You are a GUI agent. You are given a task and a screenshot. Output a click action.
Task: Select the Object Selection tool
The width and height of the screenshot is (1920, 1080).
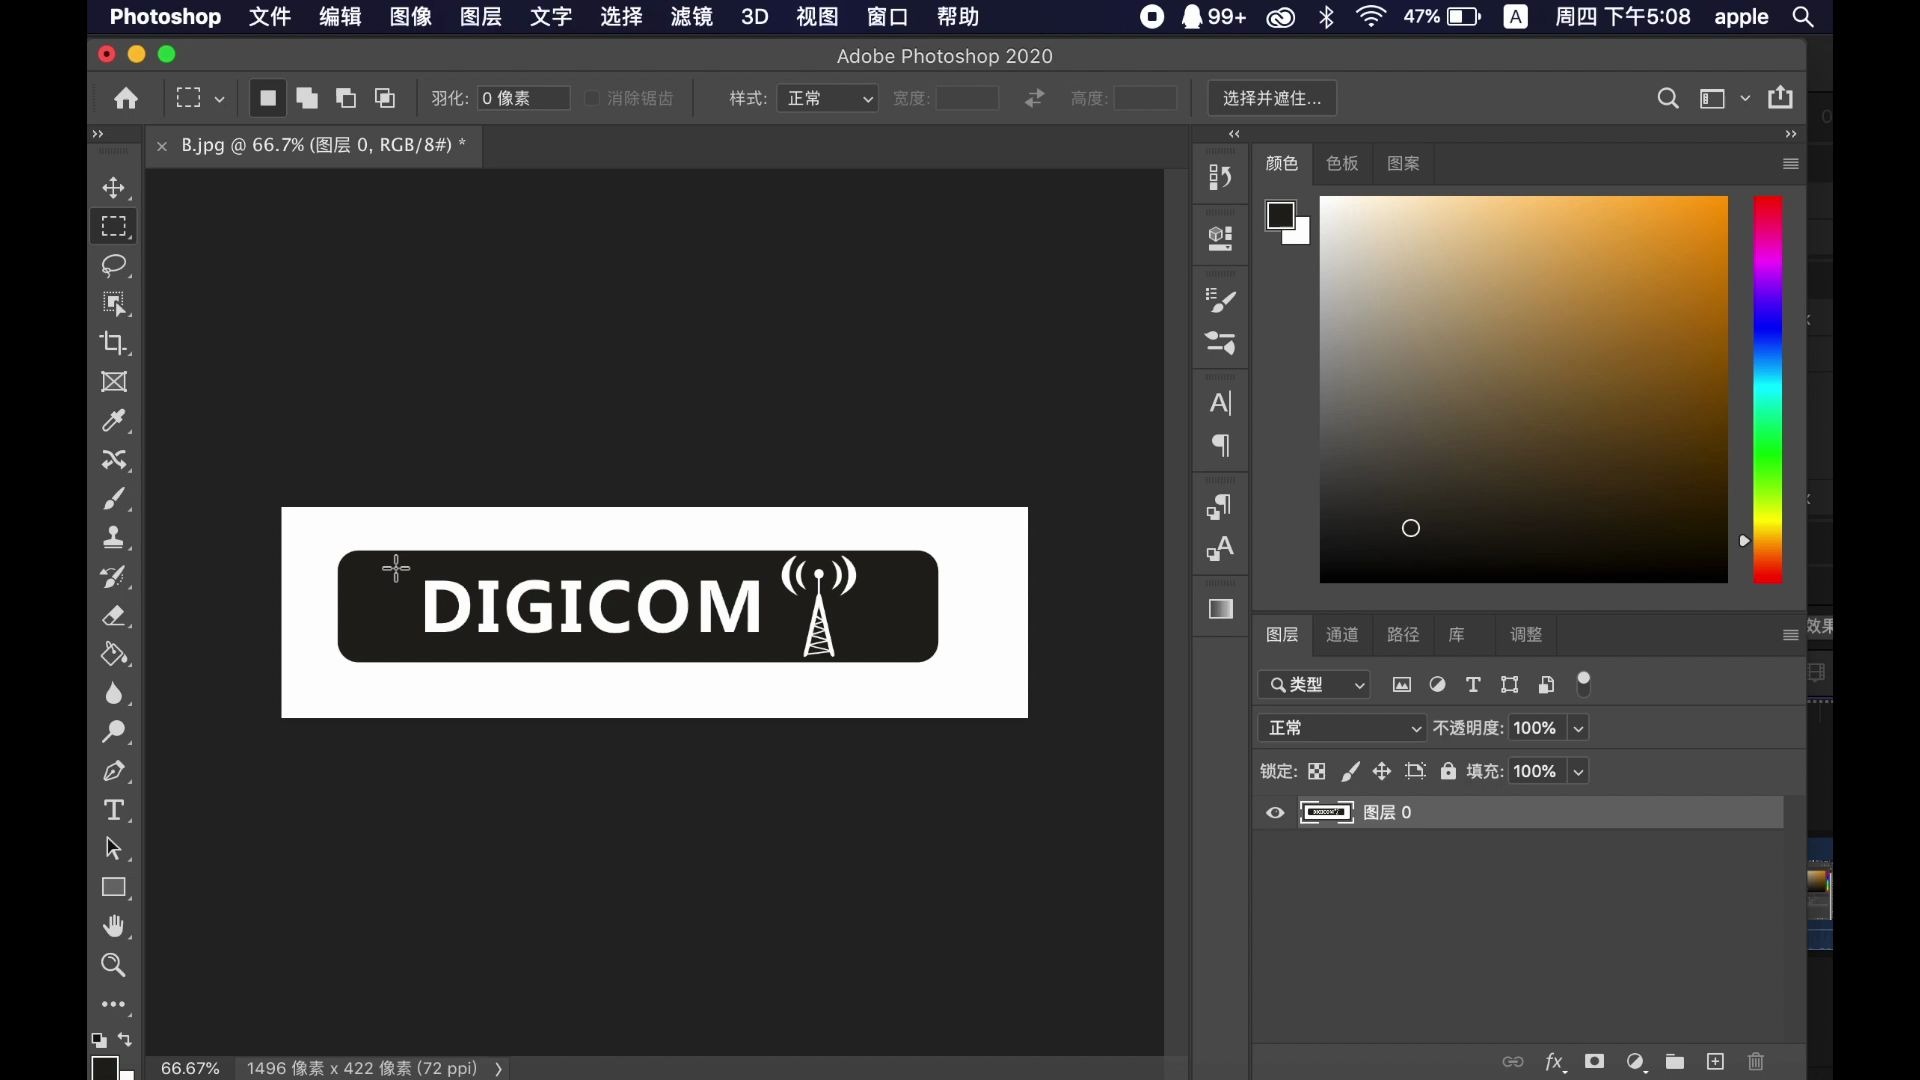click(114, 304)
